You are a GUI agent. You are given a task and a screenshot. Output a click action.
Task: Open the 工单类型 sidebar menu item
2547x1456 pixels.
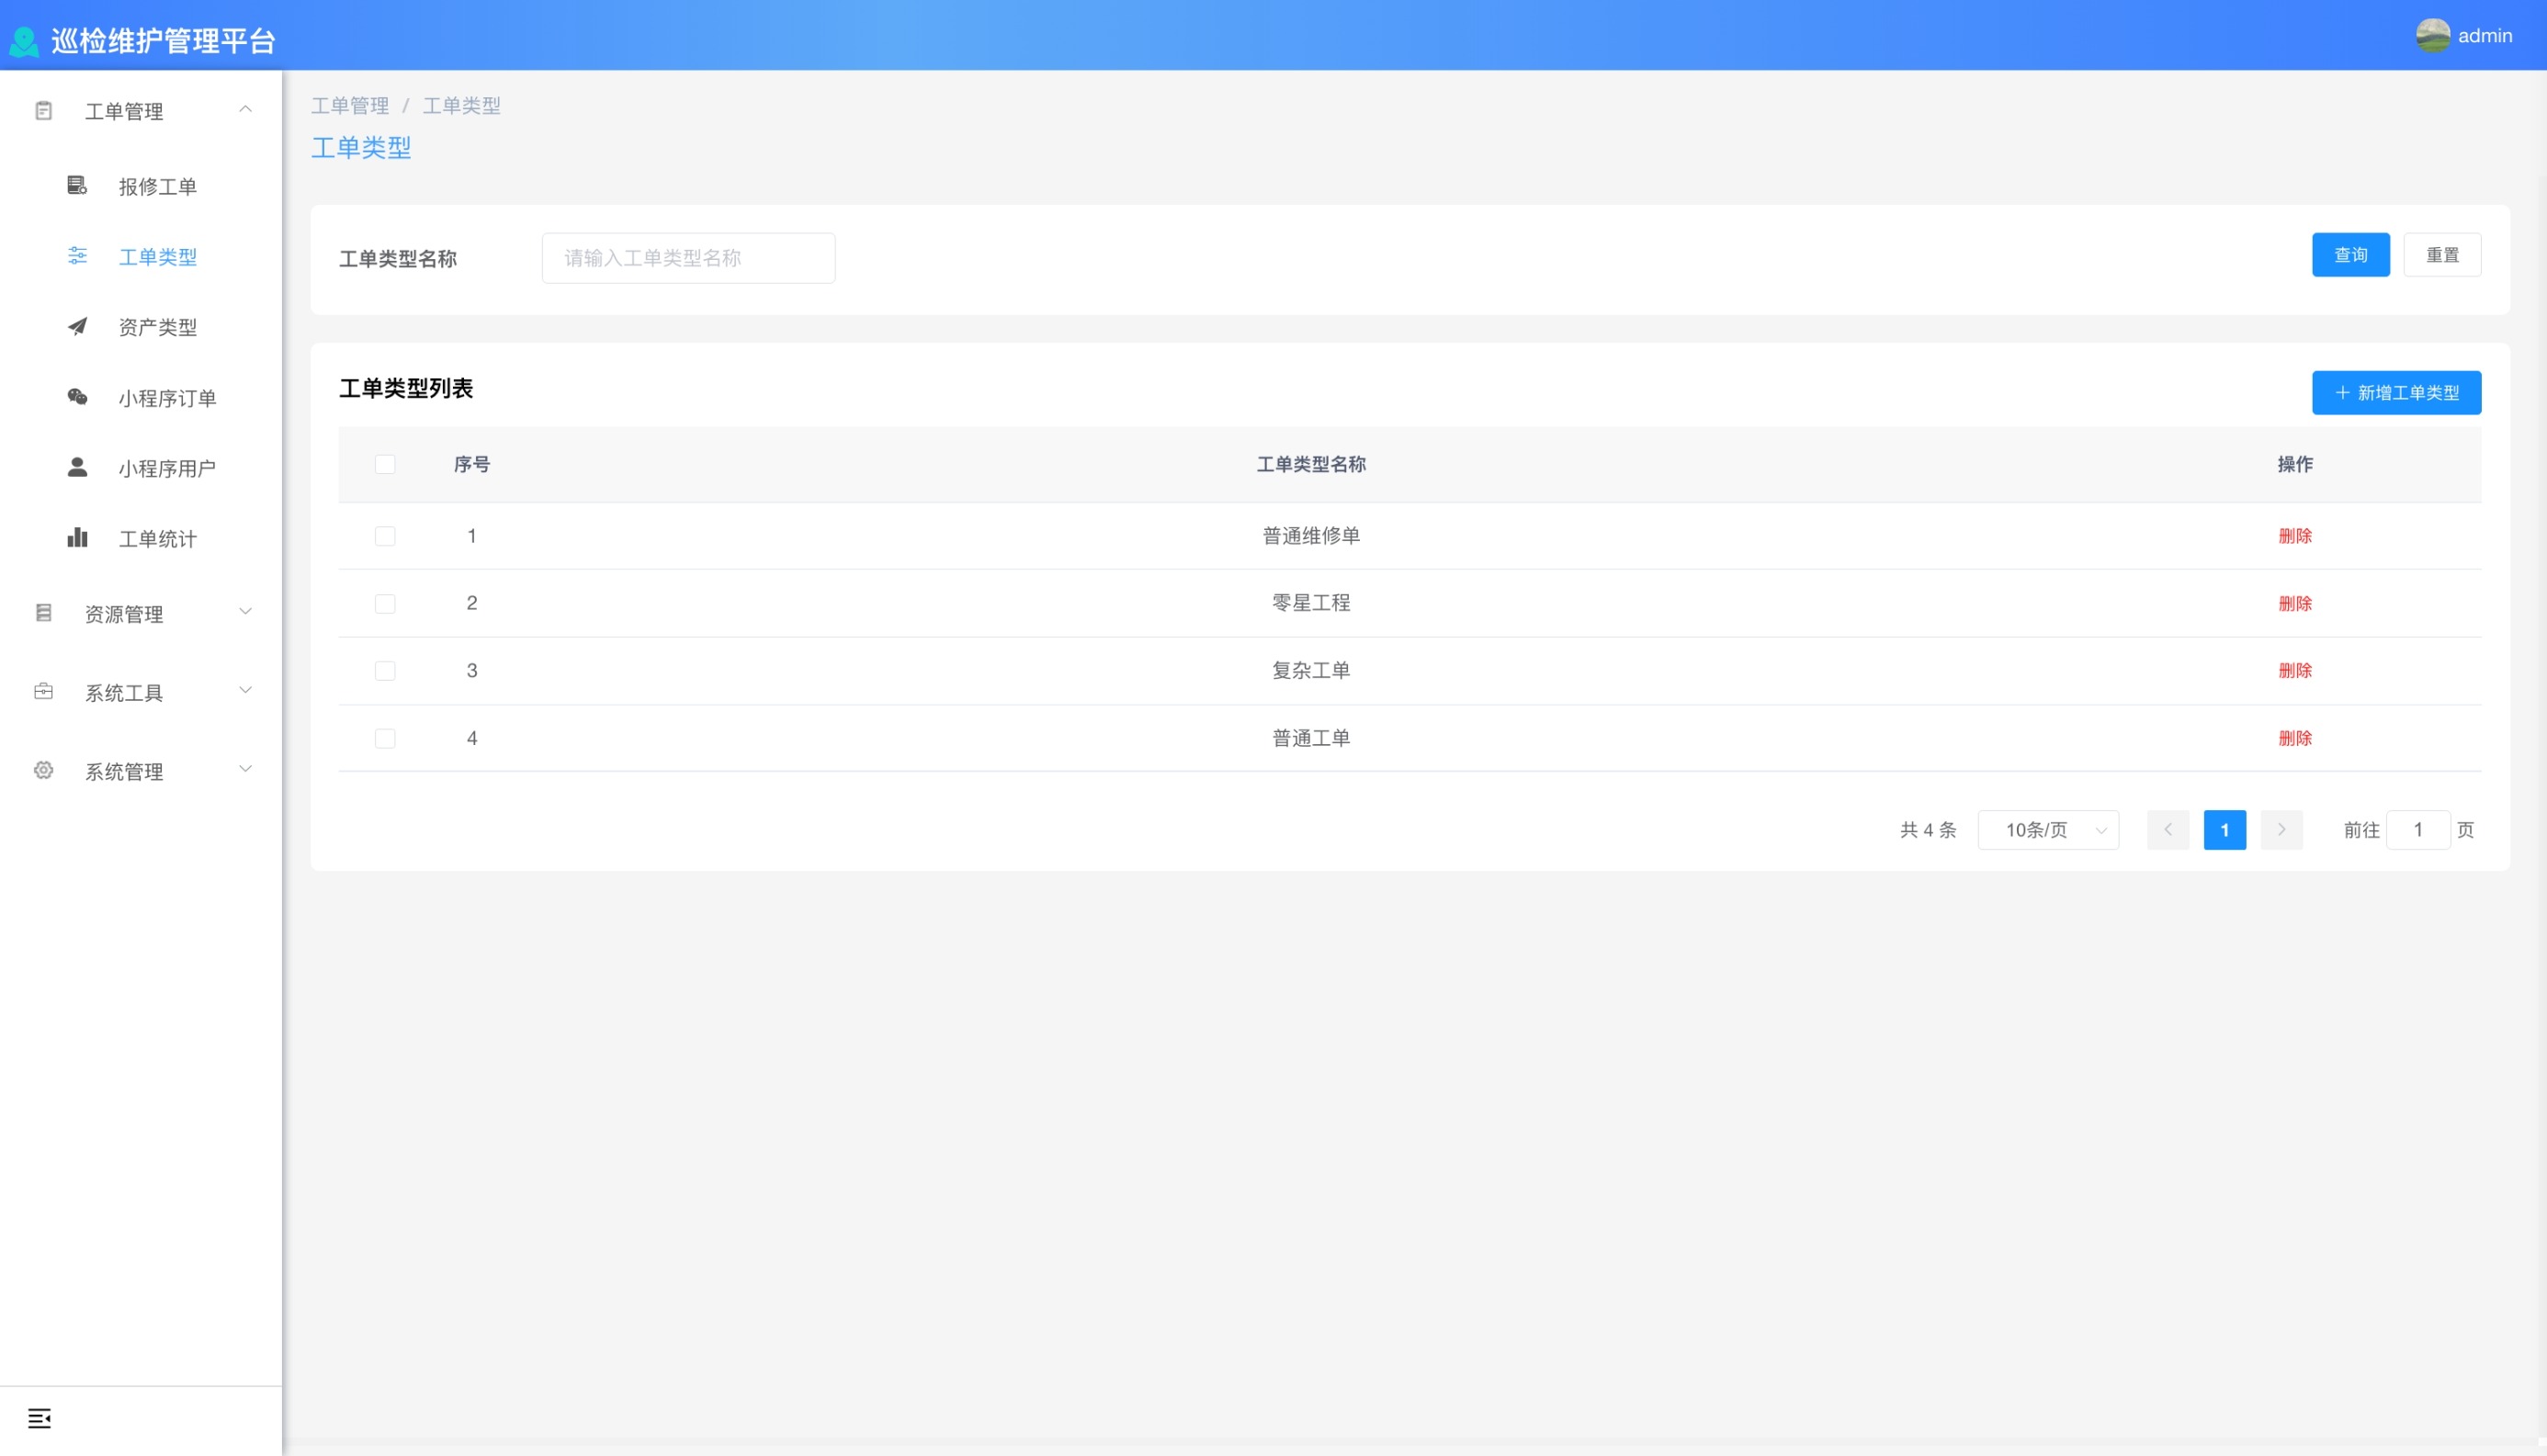157,257
